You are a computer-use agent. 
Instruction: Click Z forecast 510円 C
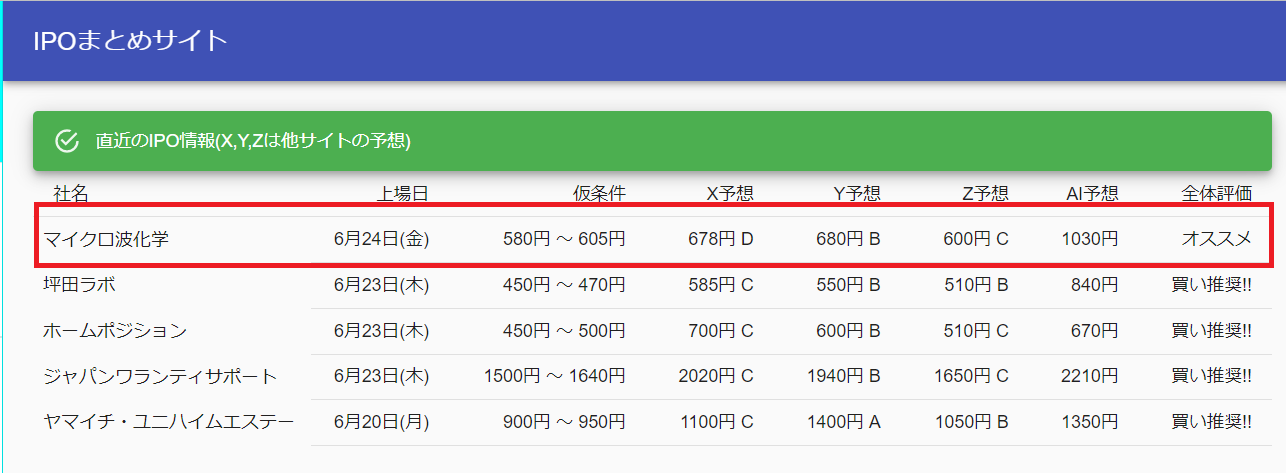(x=976, y=331)
